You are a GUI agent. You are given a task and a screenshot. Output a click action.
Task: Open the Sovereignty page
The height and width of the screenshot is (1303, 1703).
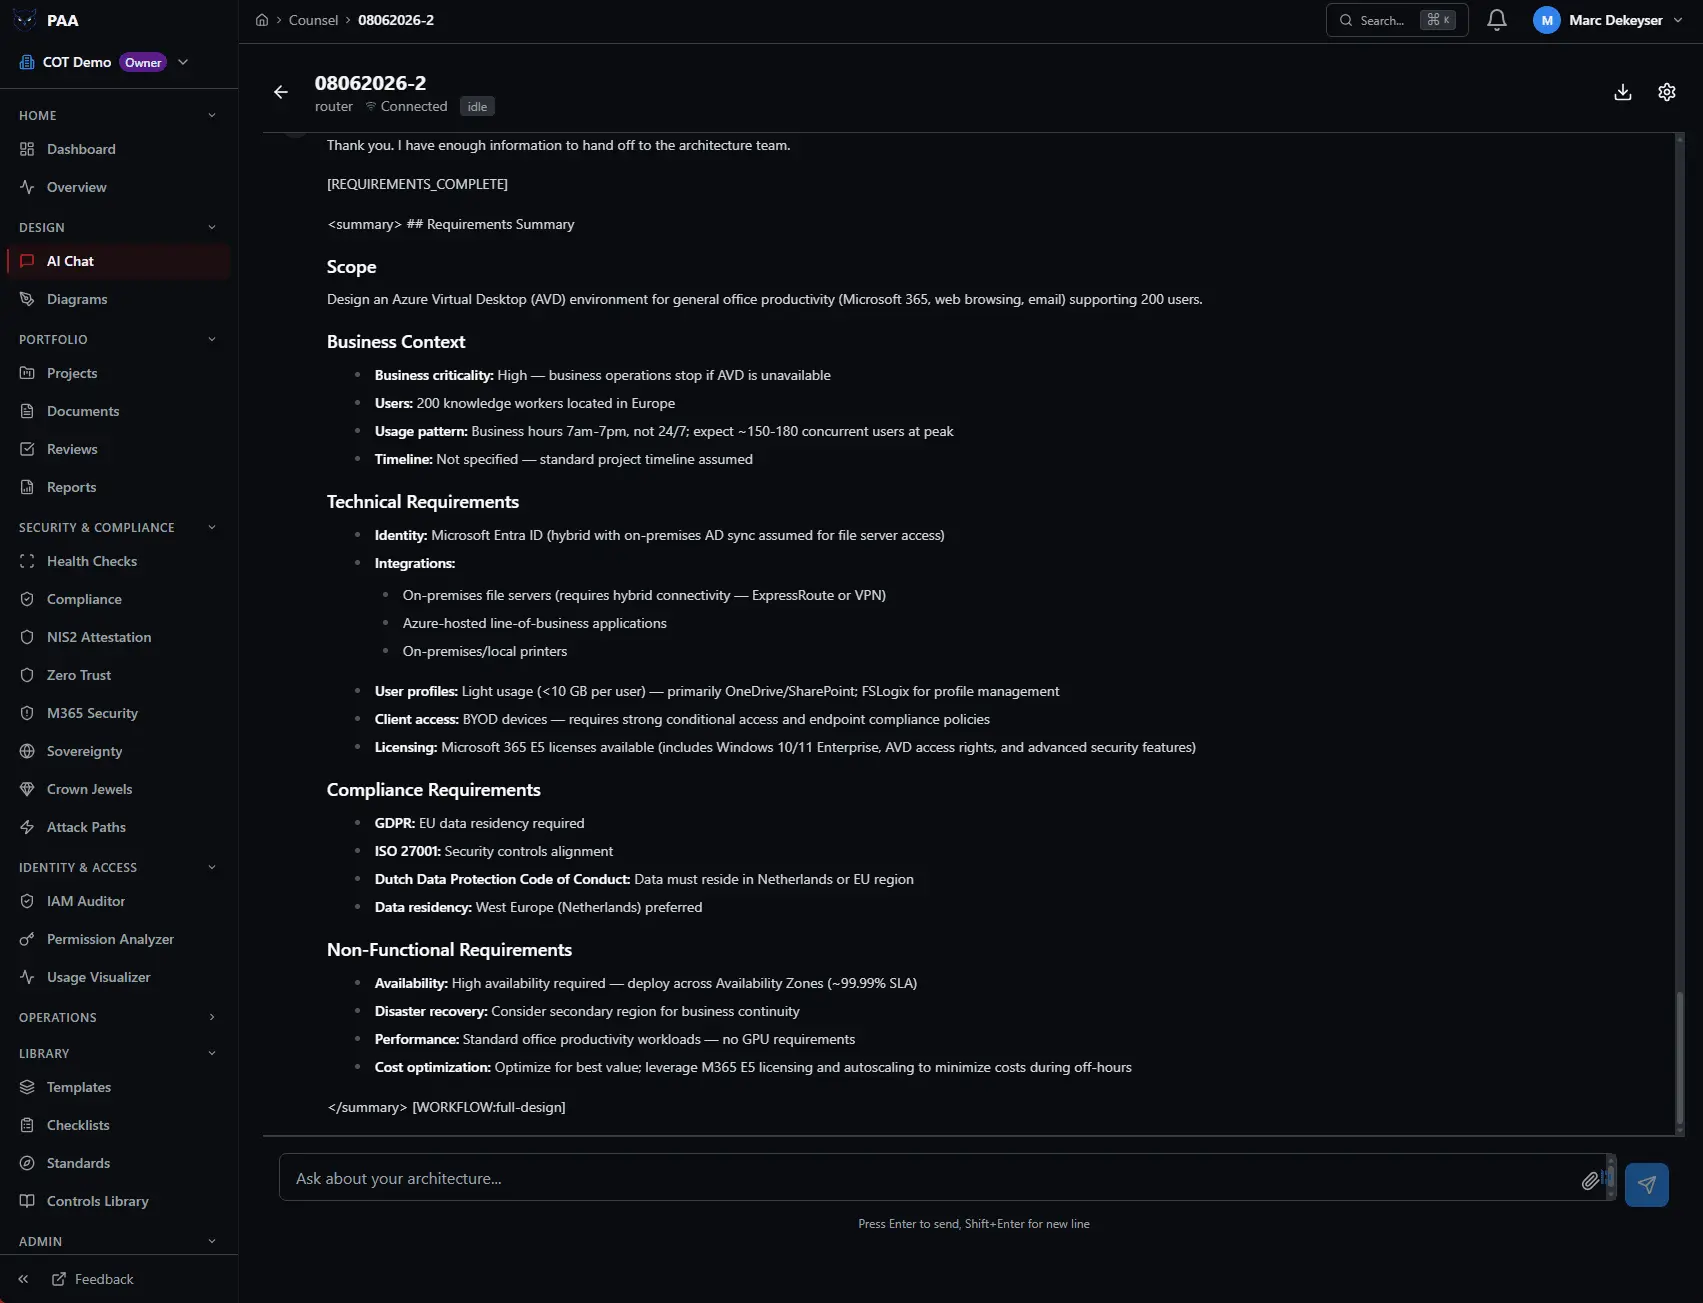[119, 751]
